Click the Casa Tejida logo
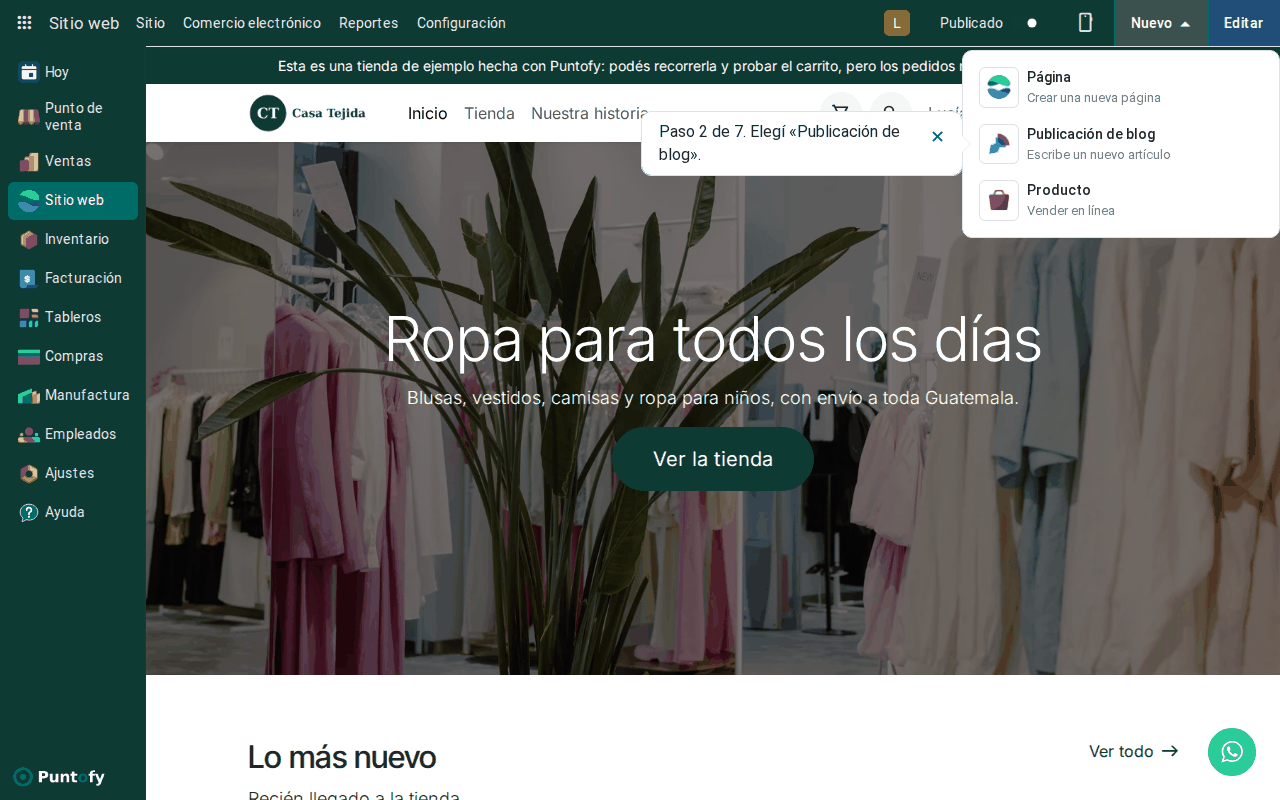The width and height of the screenshot is (1280, 800). (x=308, y=113)
